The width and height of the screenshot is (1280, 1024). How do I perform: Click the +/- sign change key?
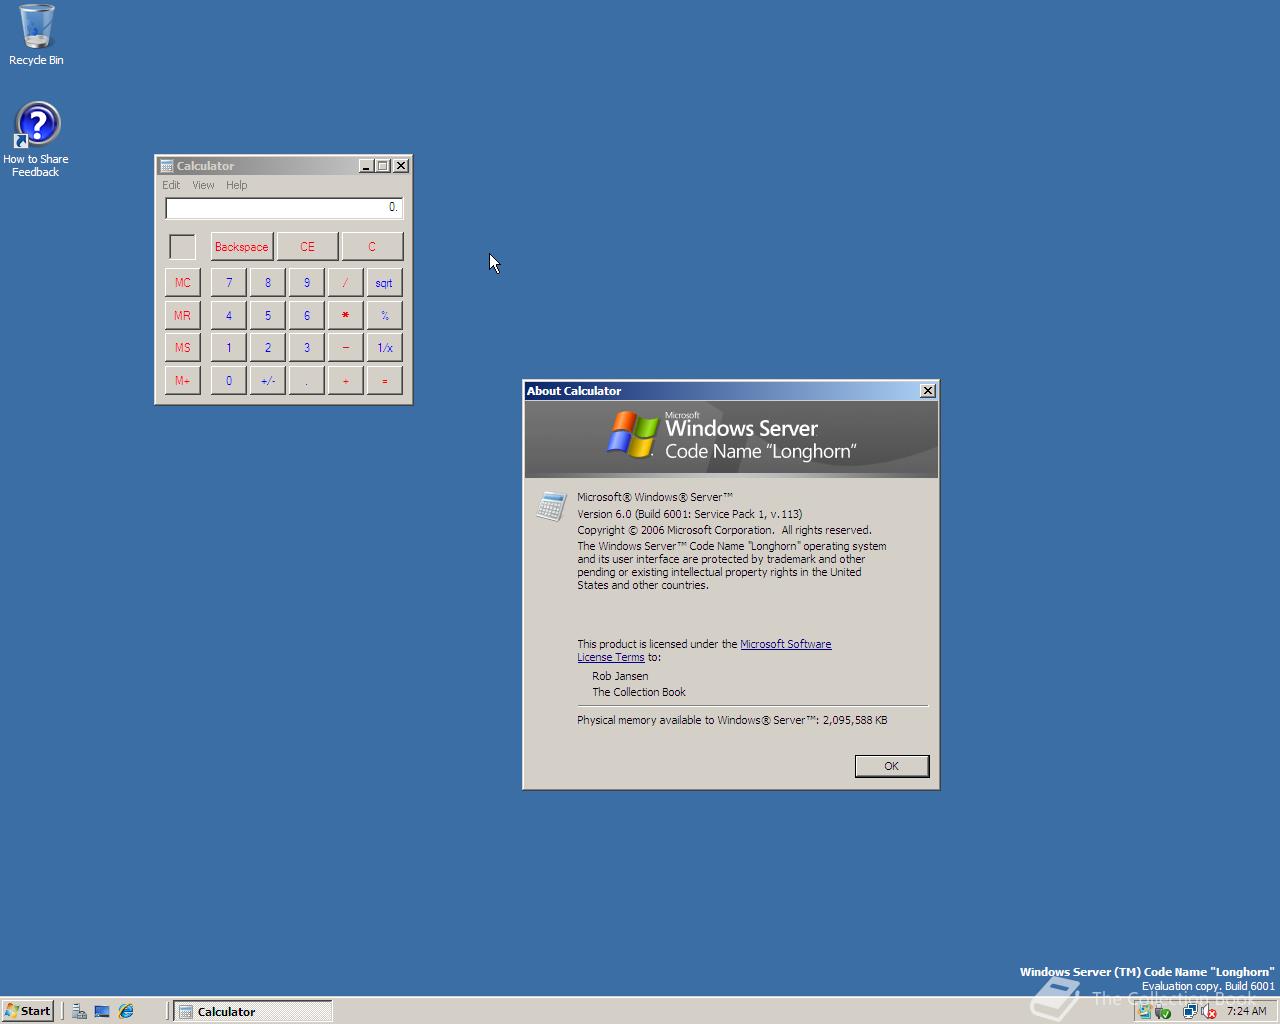(x=268, y=380)
